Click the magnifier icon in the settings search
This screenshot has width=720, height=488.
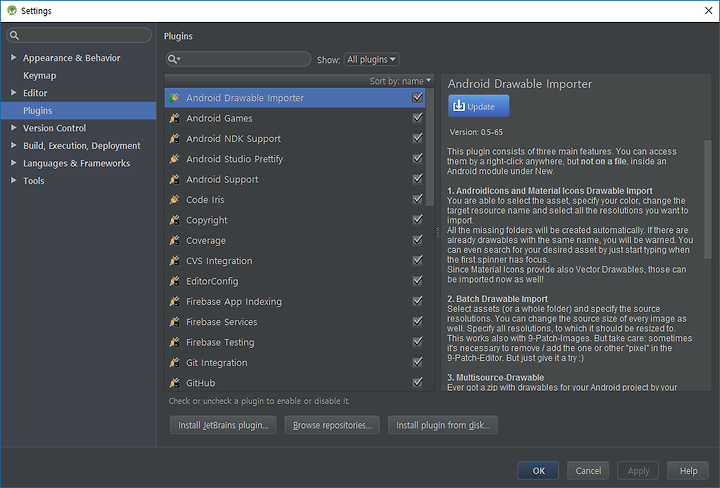coord(14,35)
